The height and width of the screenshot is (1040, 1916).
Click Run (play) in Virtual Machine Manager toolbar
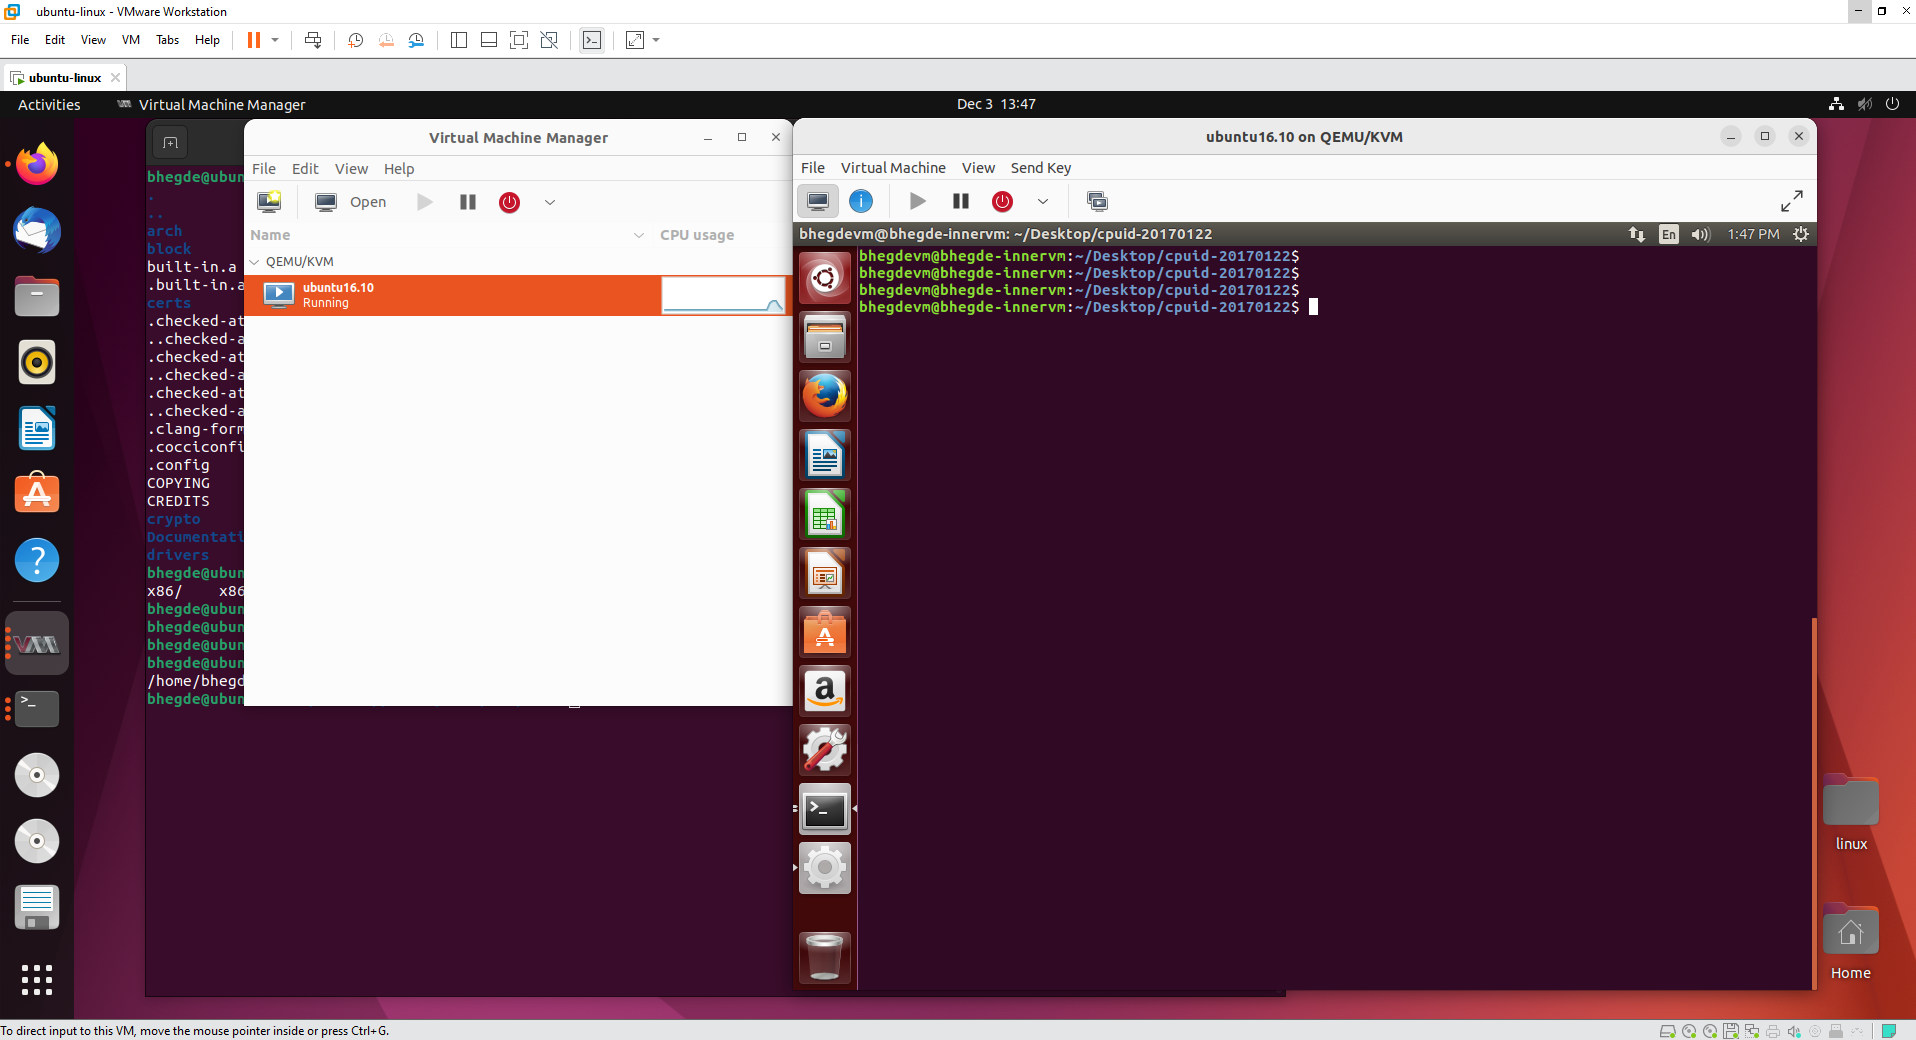tap(425, 202)
